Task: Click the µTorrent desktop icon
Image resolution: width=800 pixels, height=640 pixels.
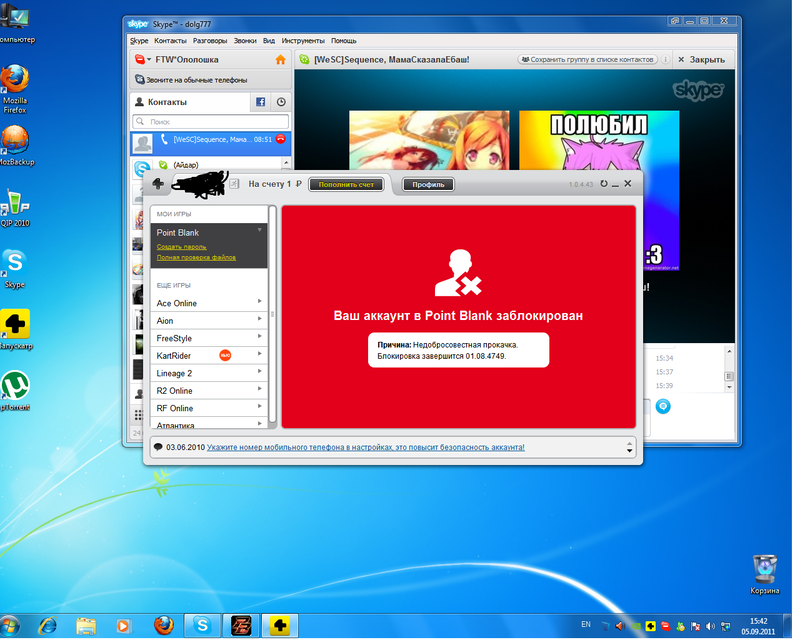Action: tap(15, 391)
